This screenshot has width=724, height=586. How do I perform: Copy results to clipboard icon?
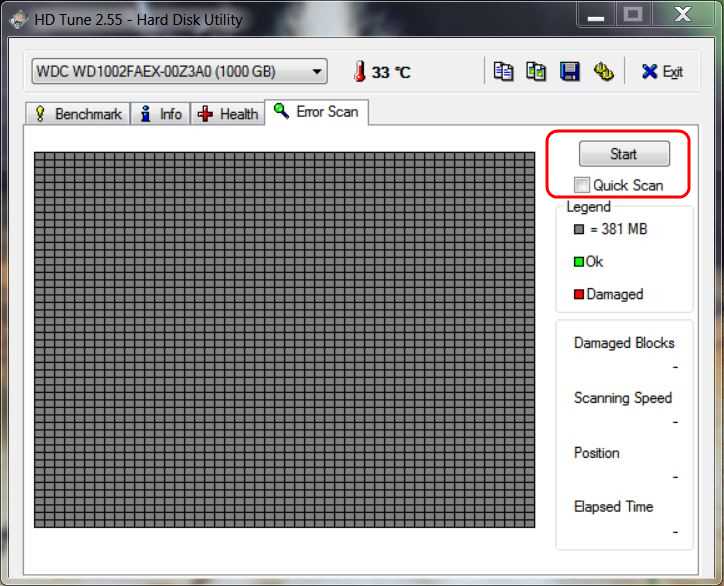click(503, 72)
